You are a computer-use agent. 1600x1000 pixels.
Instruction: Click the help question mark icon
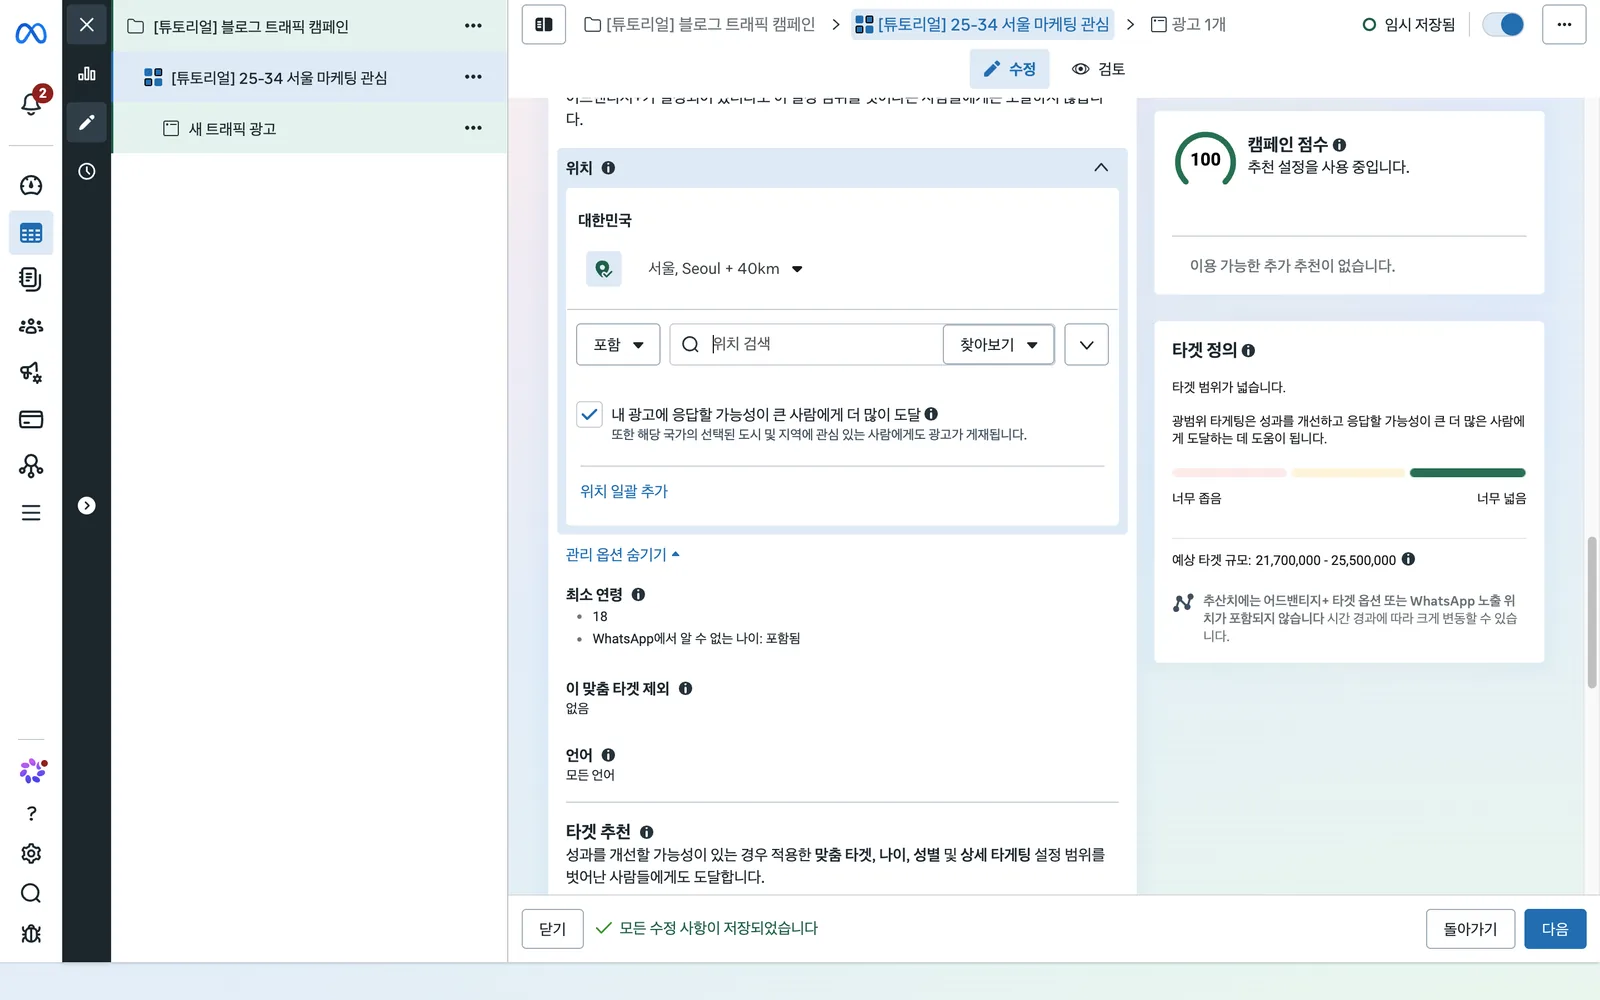point(31,813)
